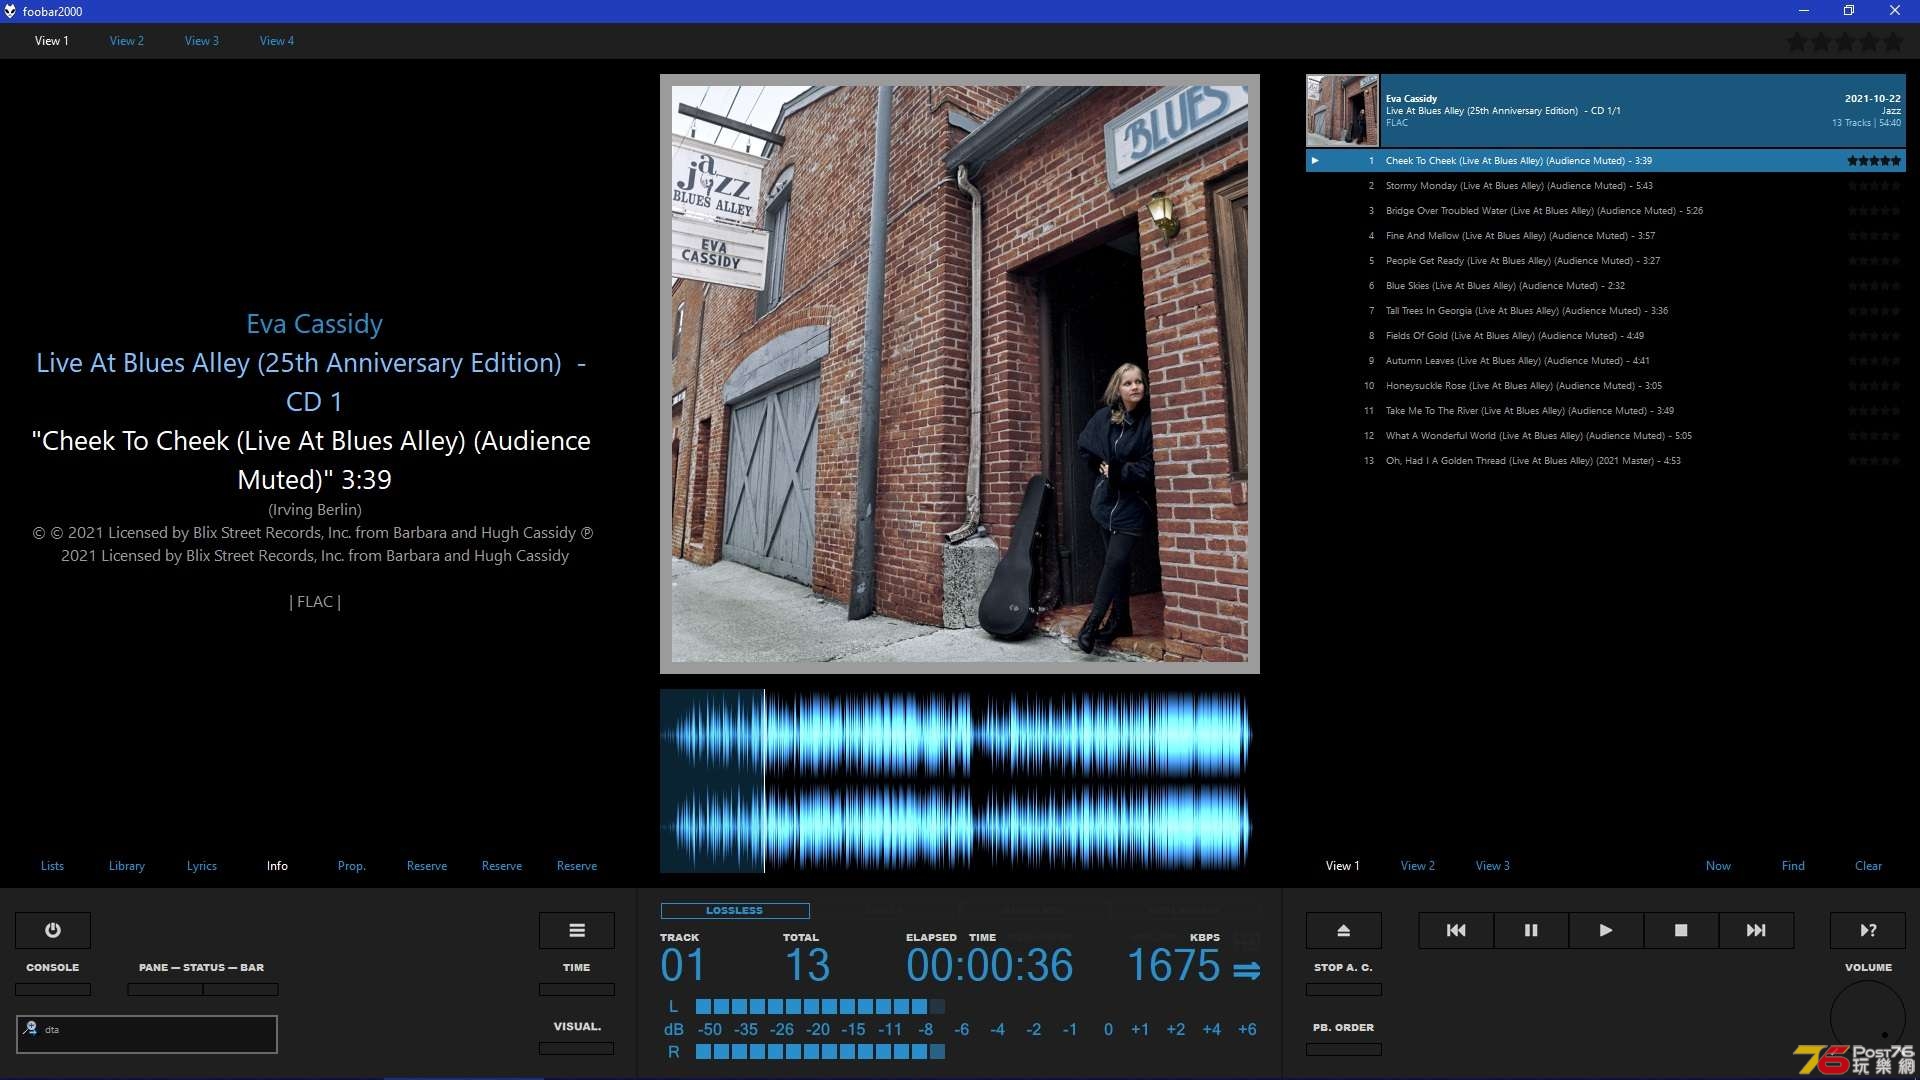Select track 6 Blue Skies
1920x1080 pixels.
[1605, 285]
